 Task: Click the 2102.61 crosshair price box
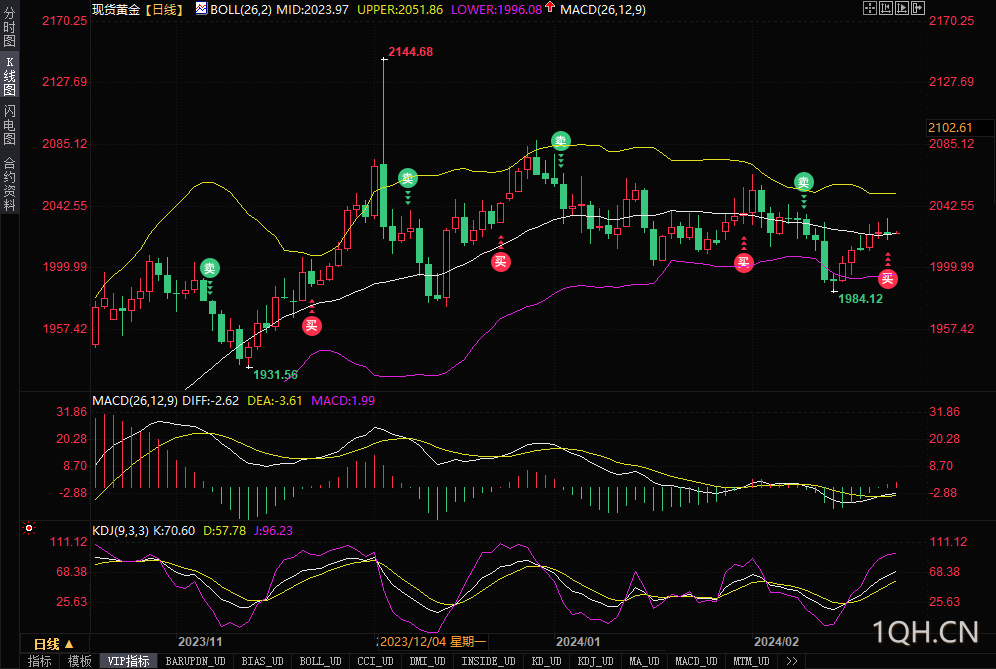click(960, 128)
